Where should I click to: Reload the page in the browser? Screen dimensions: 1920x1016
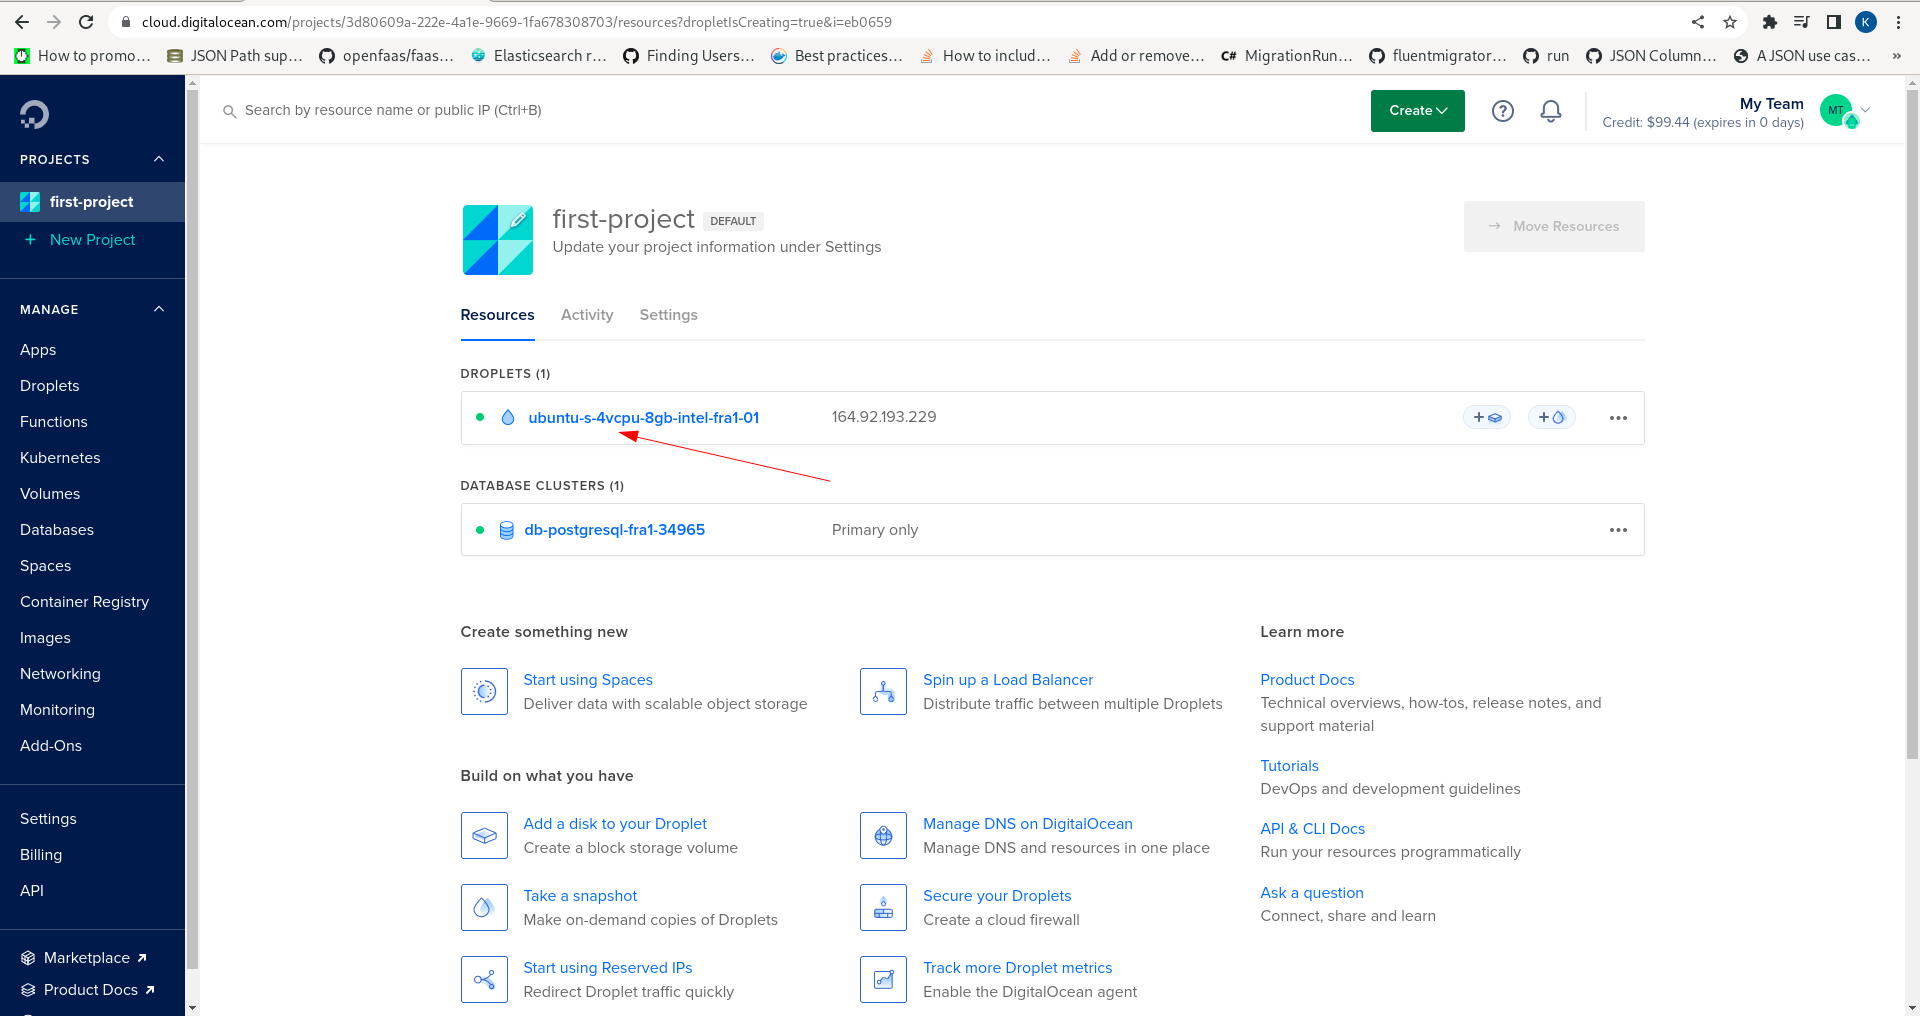click(x=86, y=22)
